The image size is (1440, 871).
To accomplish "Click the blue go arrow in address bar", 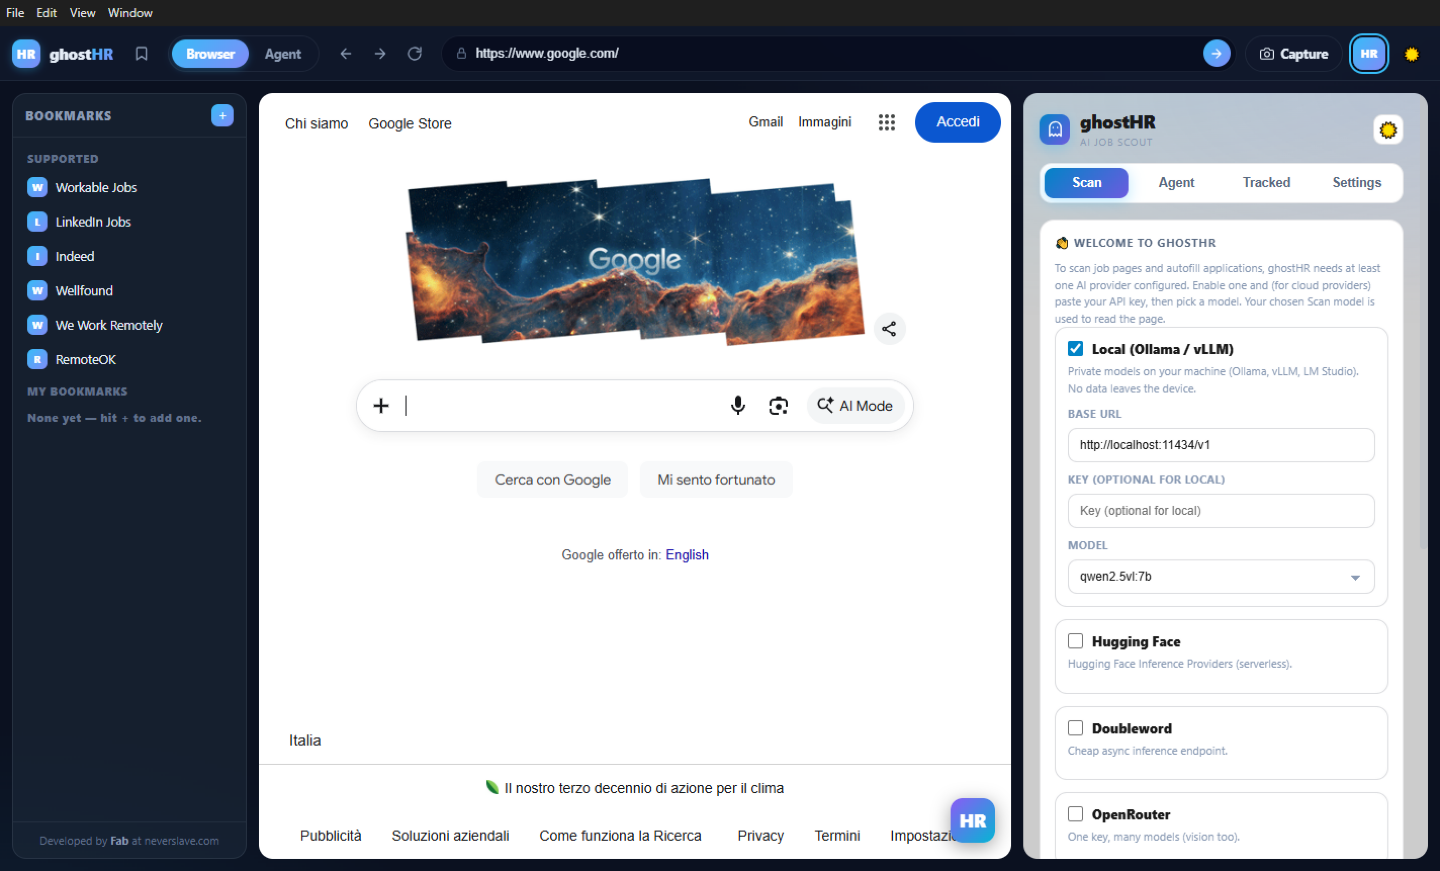I will point(1216,54).
